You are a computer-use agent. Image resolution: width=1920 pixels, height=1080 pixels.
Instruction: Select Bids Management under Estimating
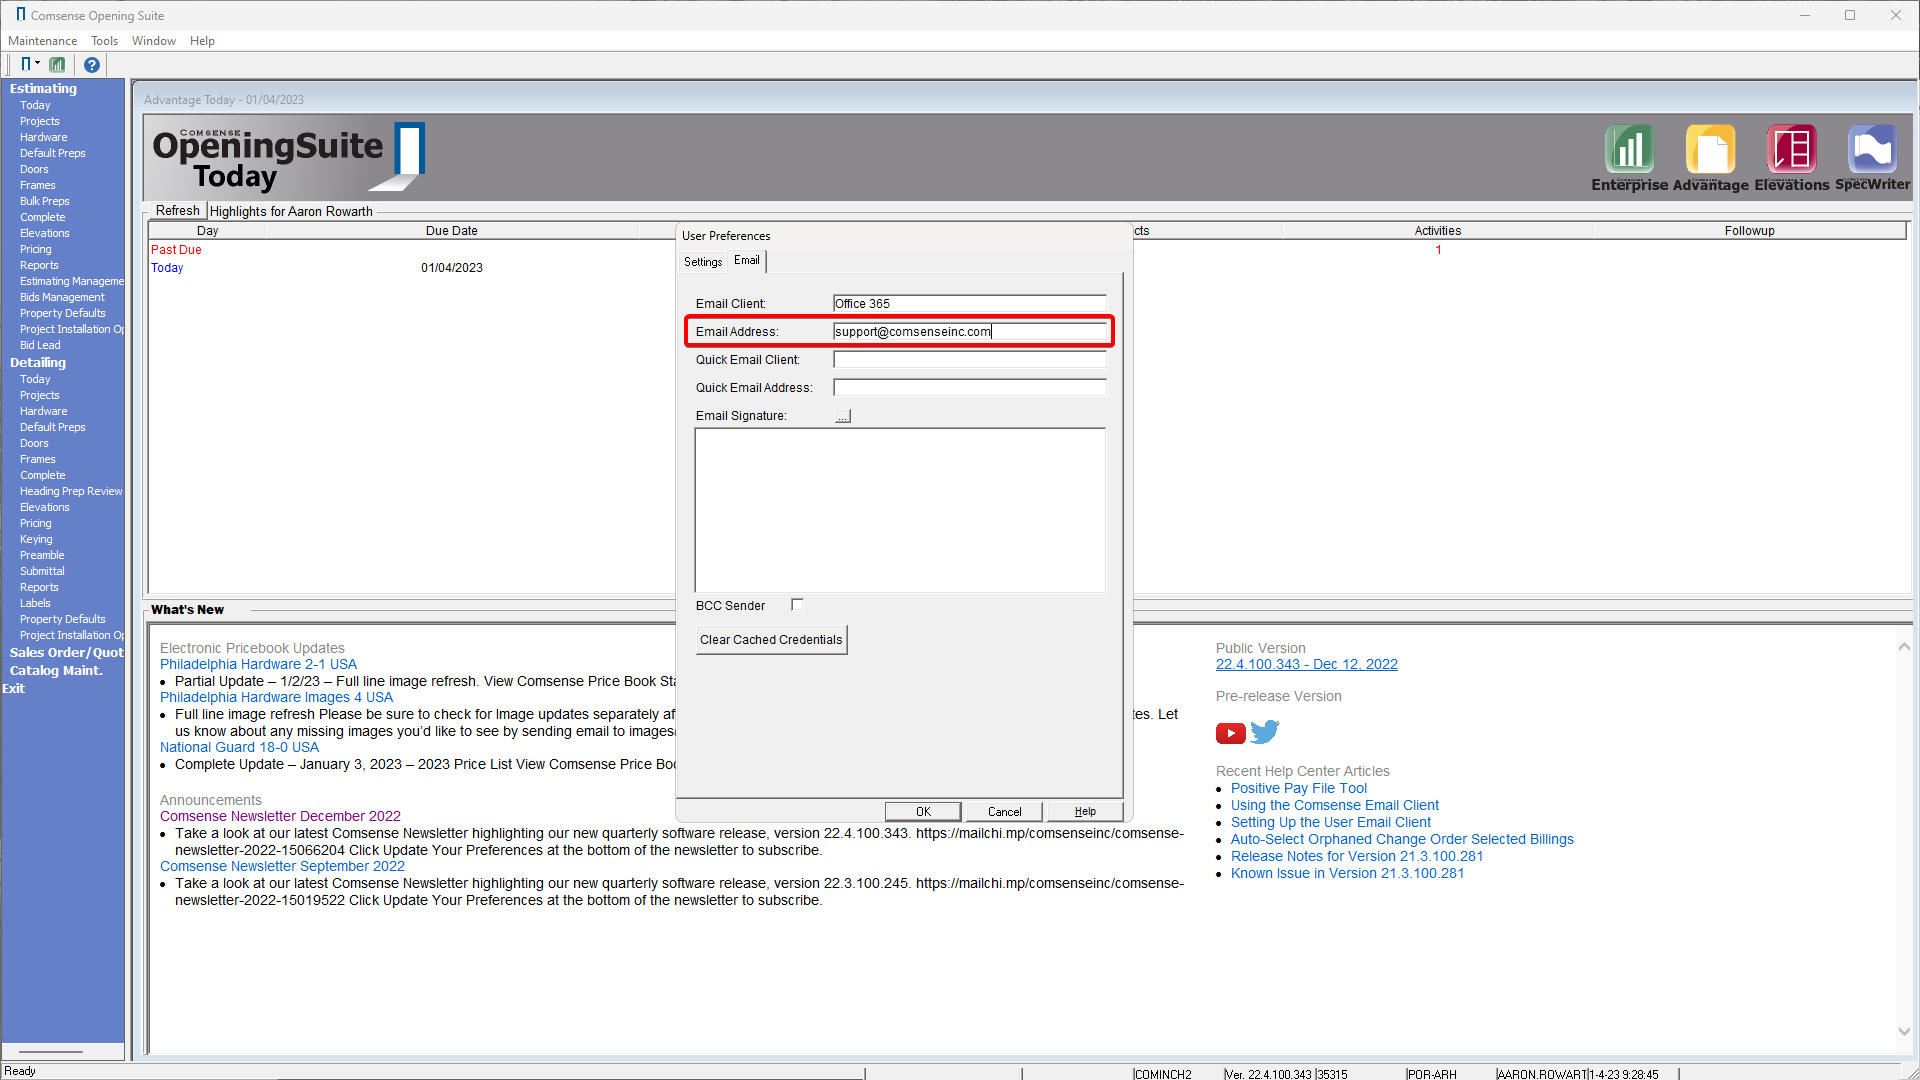[x=62, y=297]
